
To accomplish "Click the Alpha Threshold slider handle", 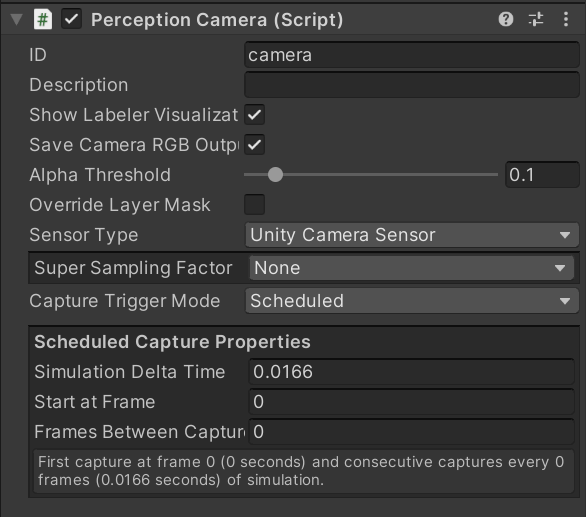I will point(275,175).
